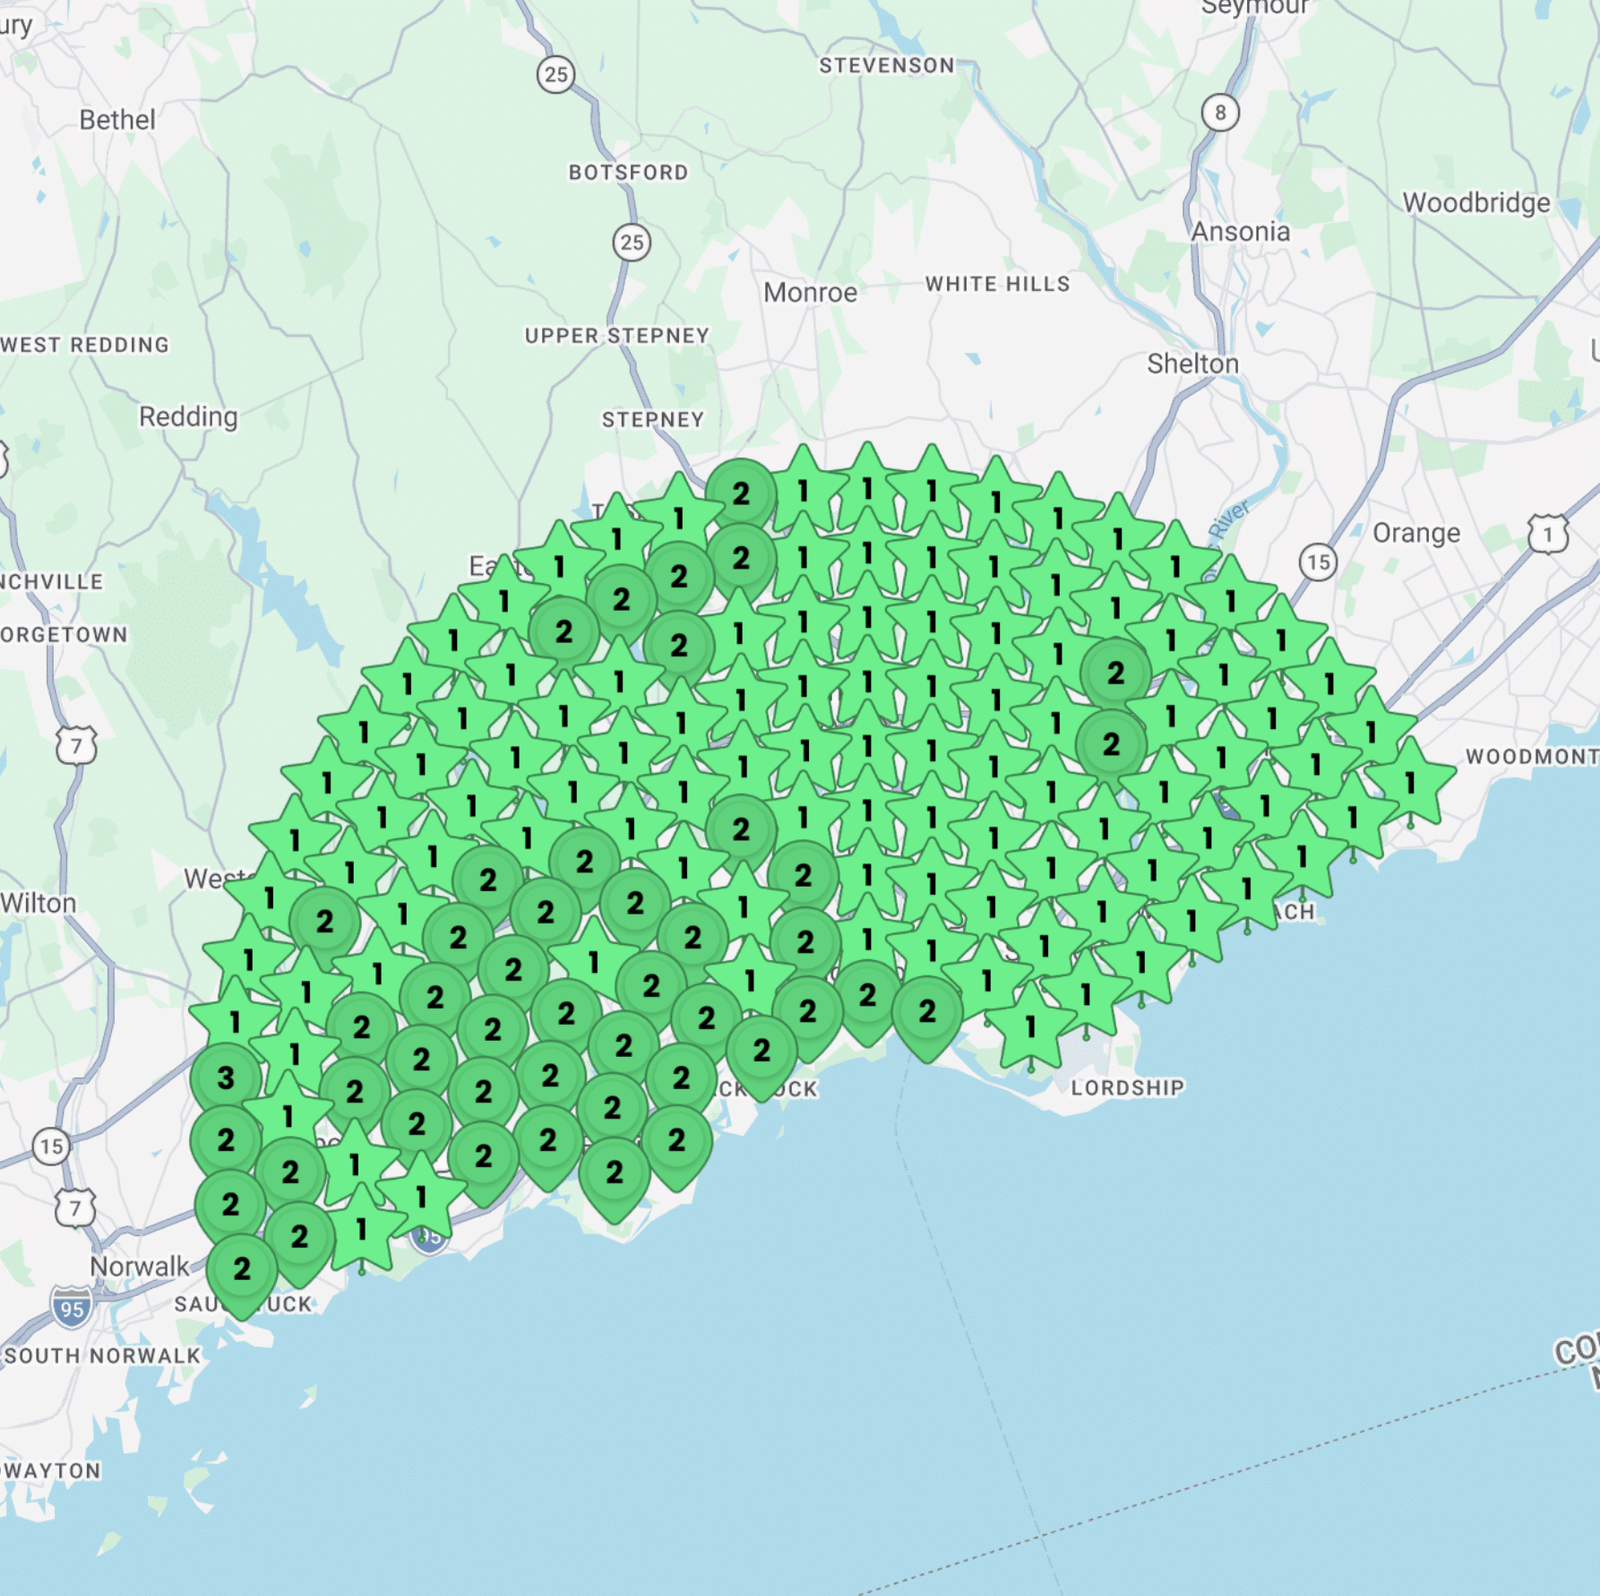
Task: Click the southernmost 2 pin near Saugatuck
Action: (242, 1270)
